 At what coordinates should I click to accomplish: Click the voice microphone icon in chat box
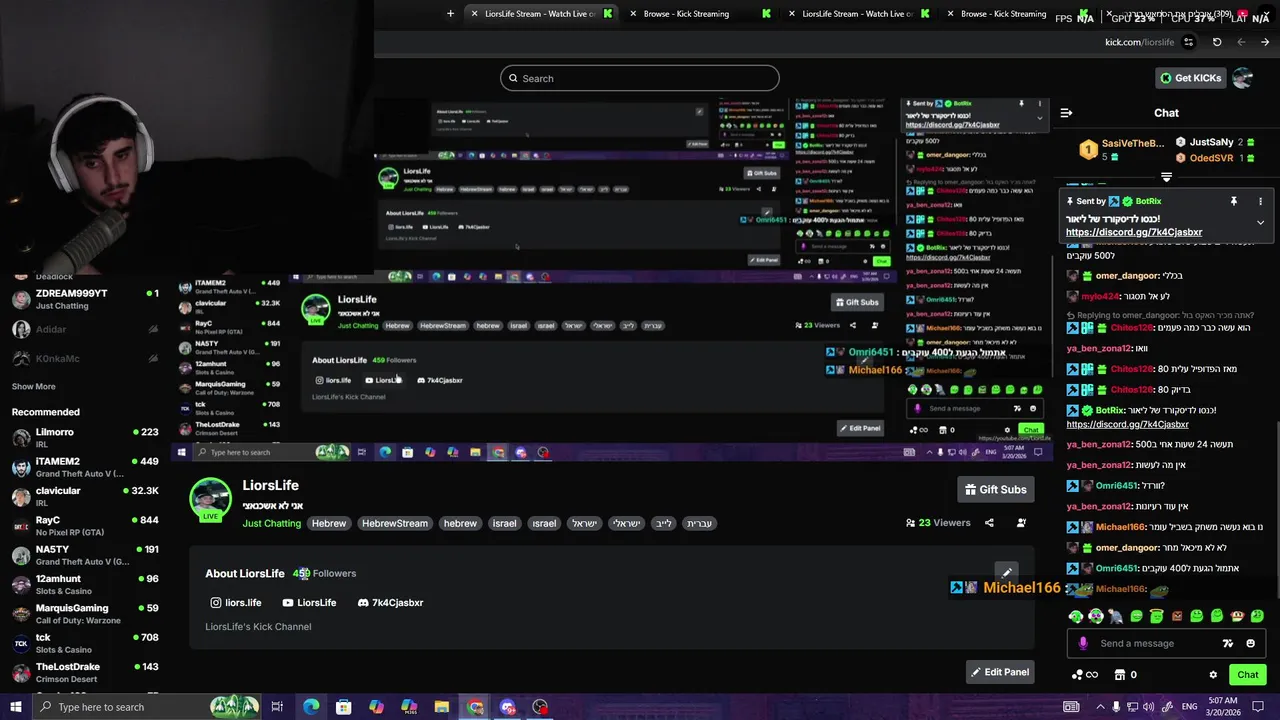click(1083, 643)
